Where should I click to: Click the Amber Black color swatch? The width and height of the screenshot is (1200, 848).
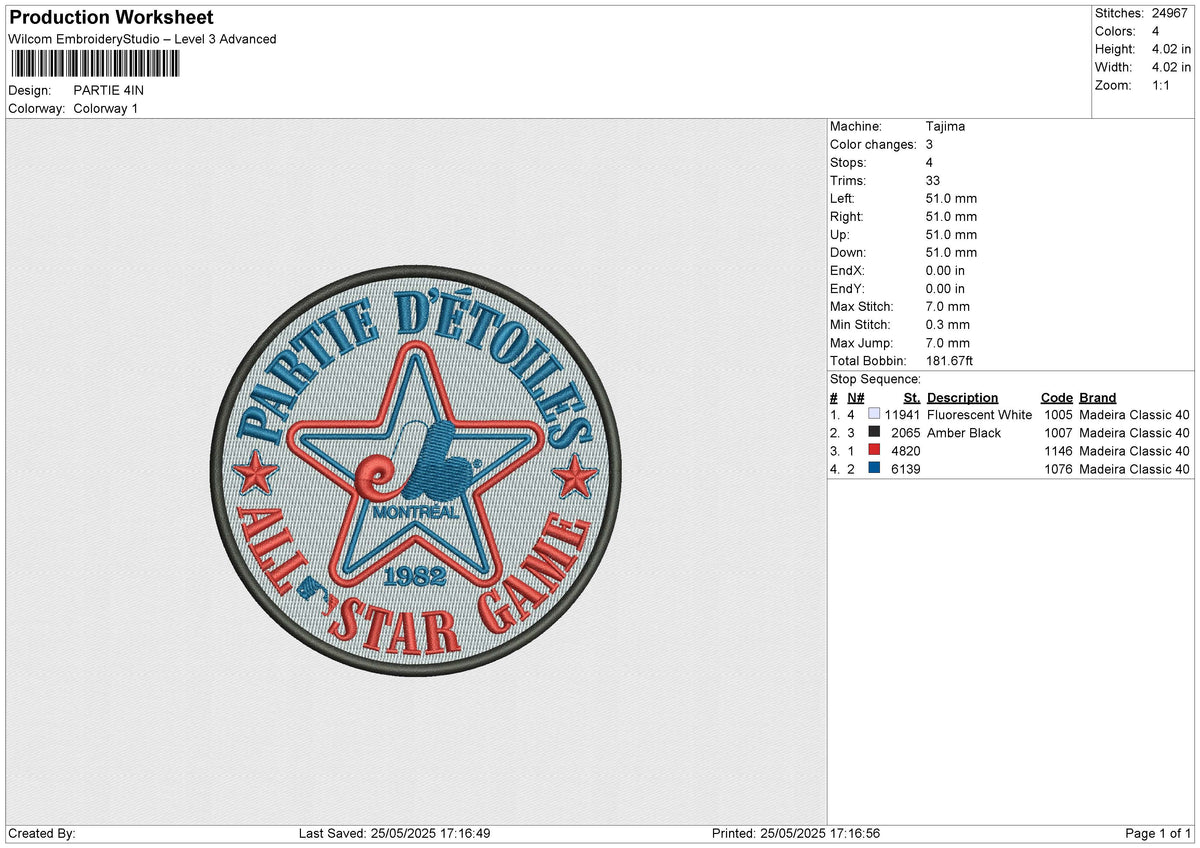click(x=875, y=433)
